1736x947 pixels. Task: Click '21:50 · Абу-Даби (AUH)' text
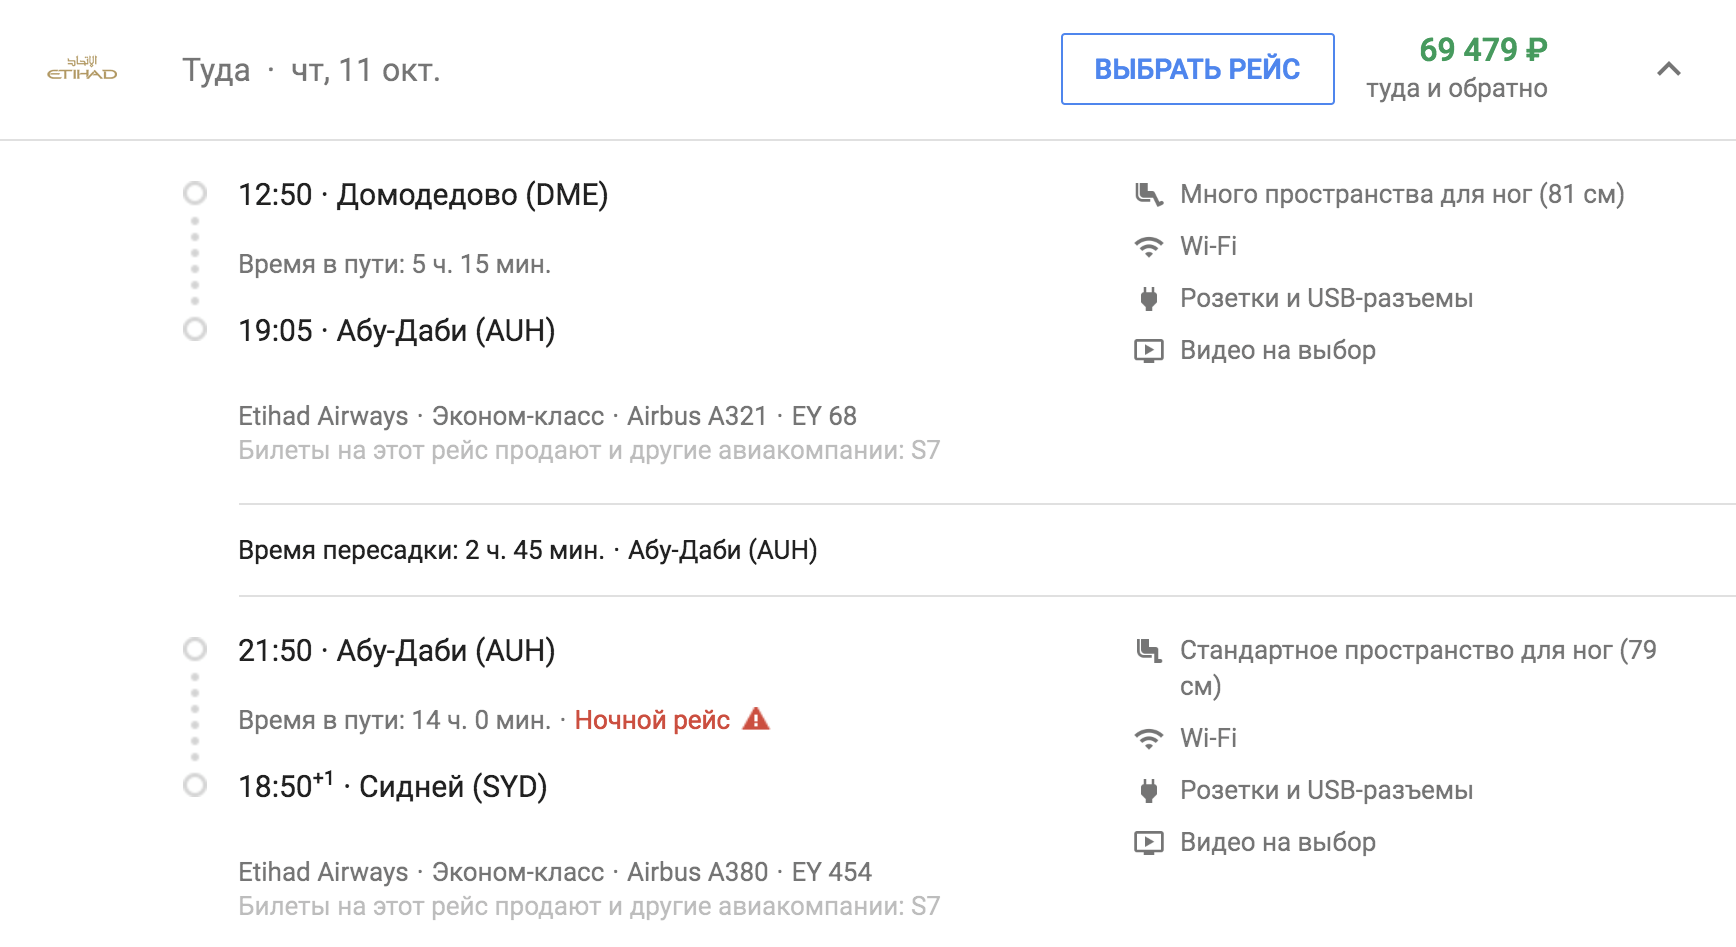pos(397,651)
